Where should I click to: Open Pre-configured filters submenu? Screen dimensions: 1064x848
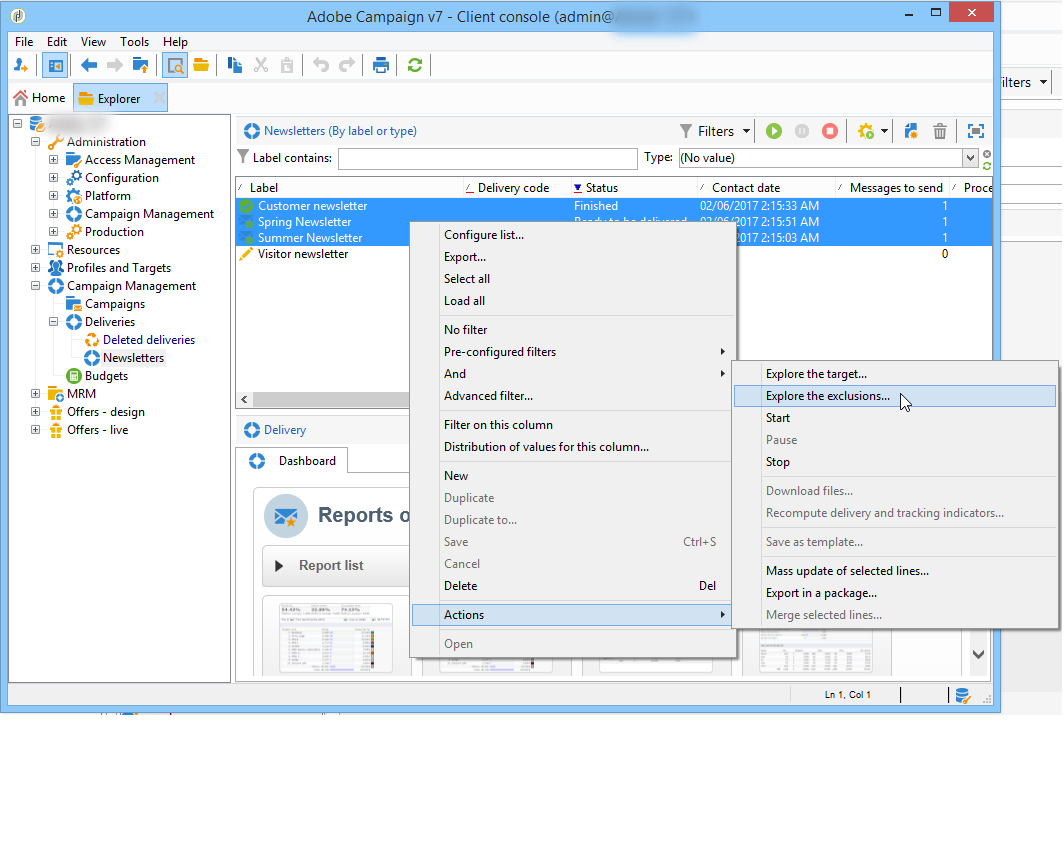coord(573,352)
